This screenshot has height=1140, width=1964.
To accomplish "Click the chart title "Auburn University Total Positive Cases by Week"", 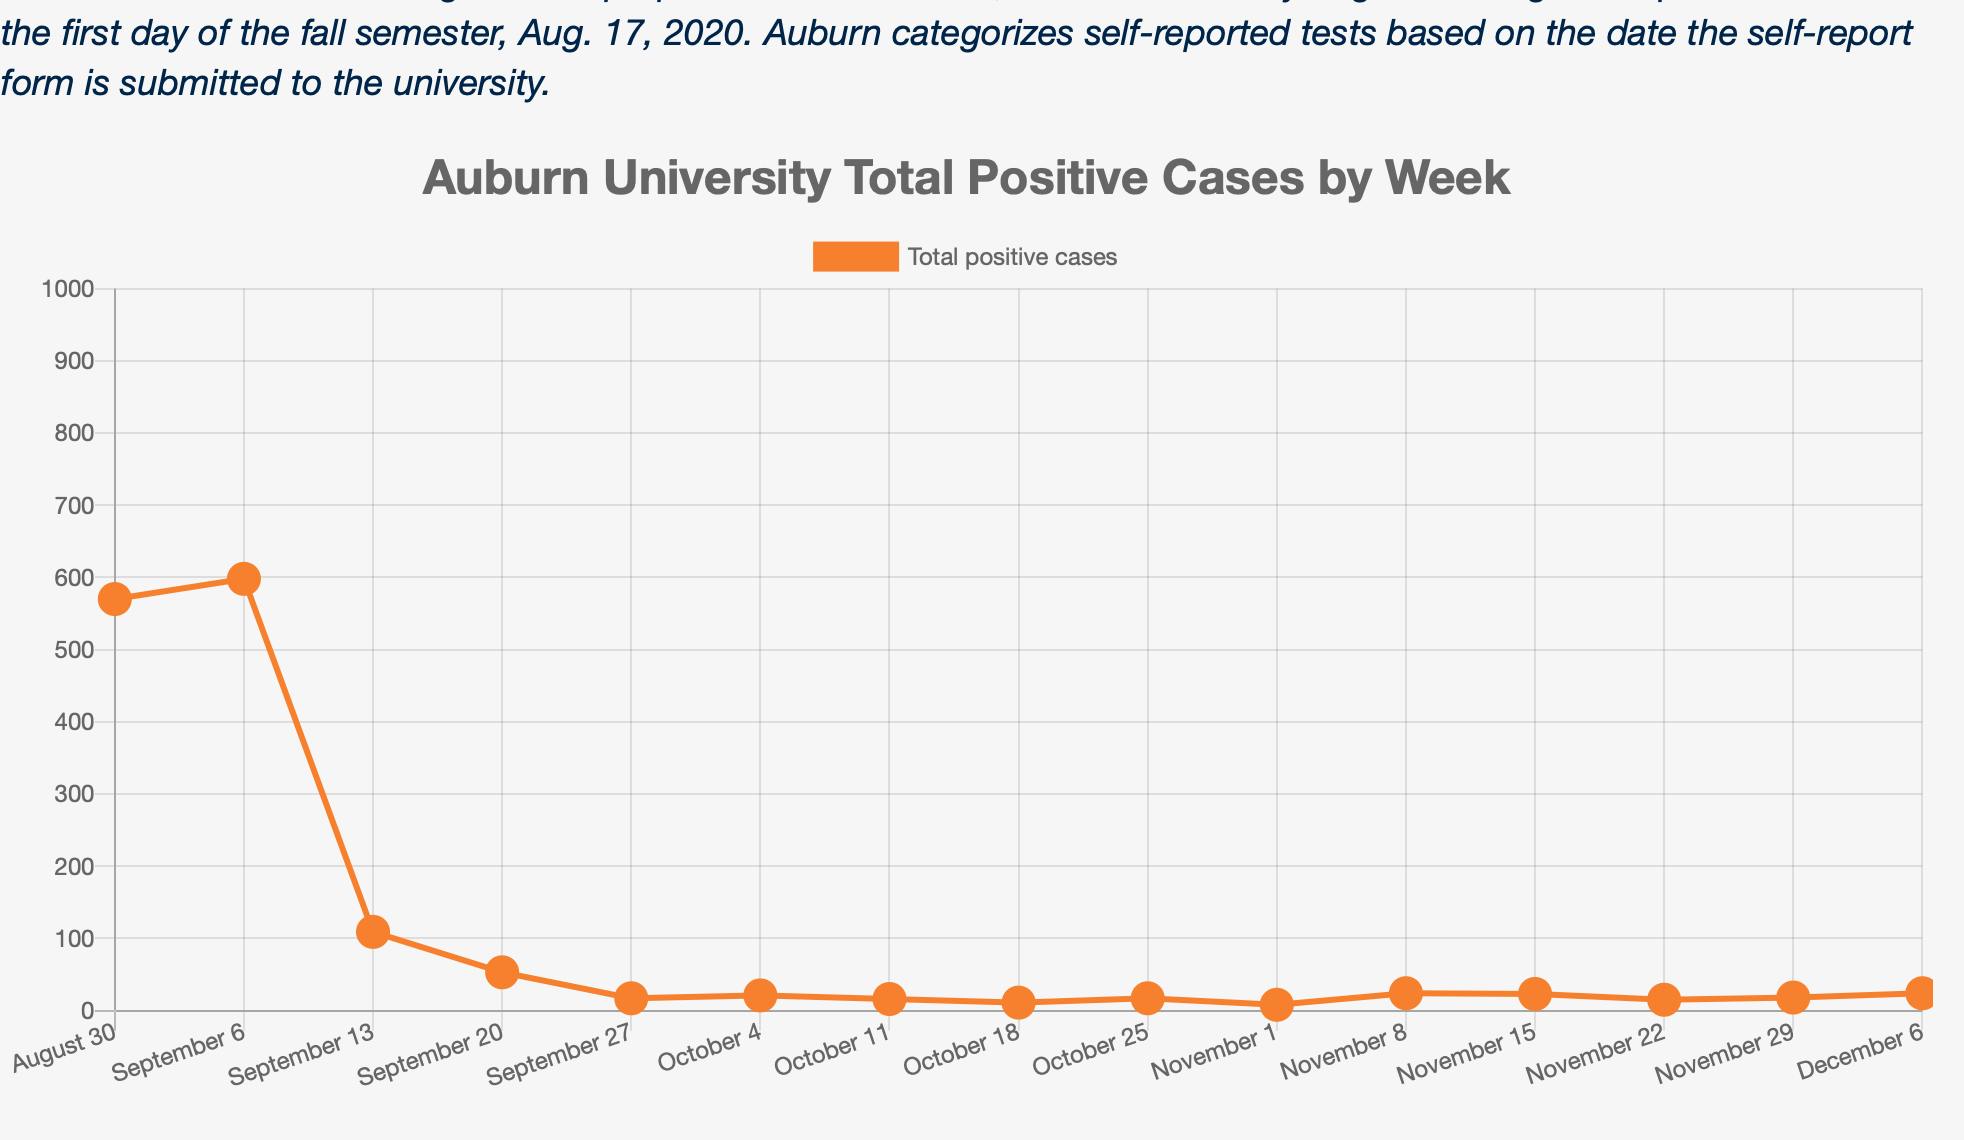I will click(965, 179).
